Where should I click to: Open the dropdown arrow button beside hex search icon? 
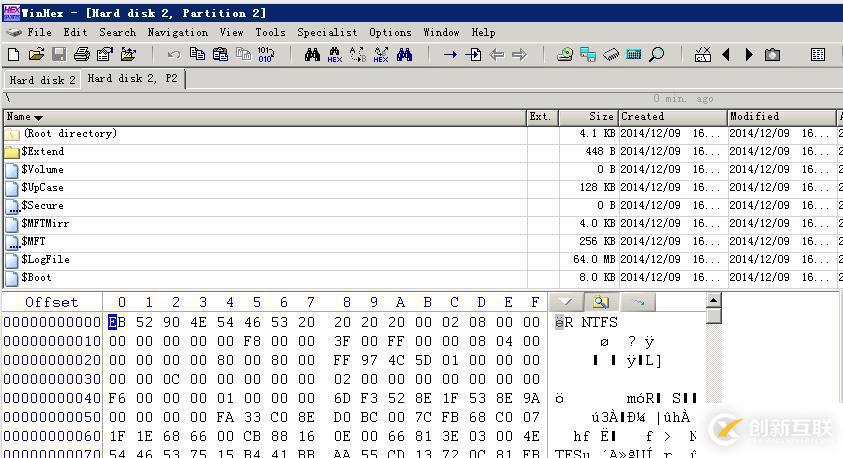click(566, 302)
